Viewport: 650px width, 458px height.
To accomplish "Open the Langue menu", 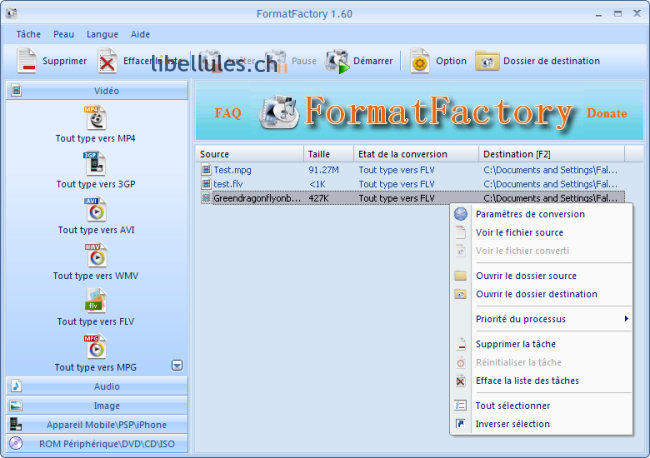I will [x=102, y=34].
